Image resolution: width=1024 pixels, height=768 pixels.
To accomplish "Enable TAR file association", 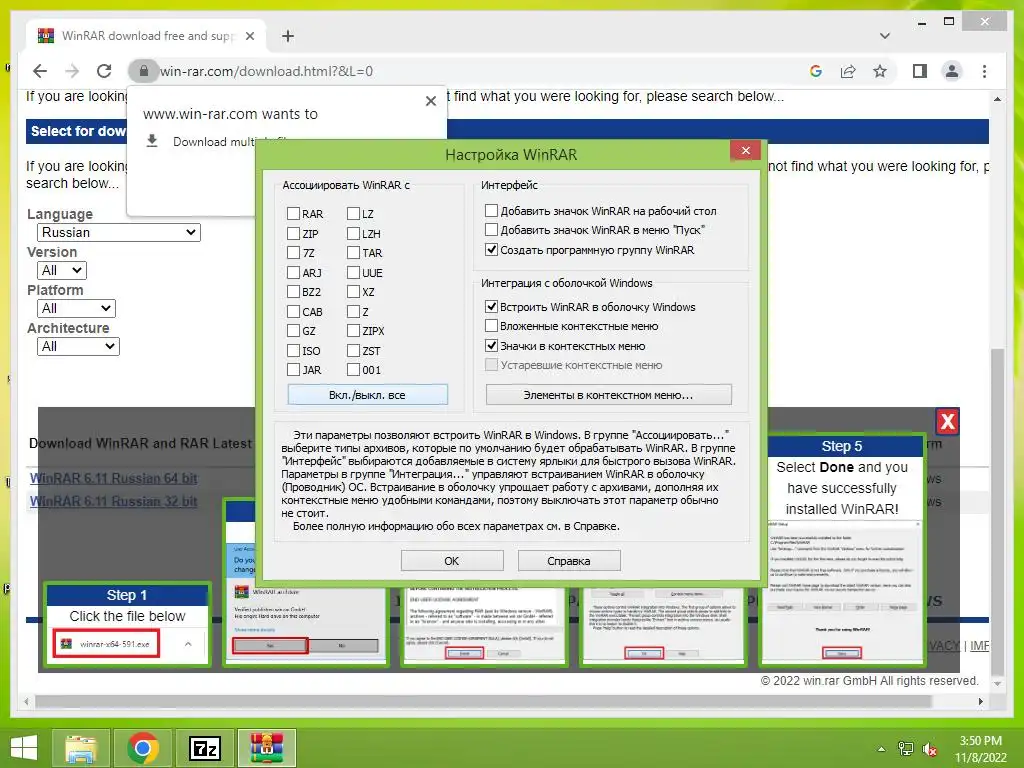I will pyautogui.click(x=353, y=253).
